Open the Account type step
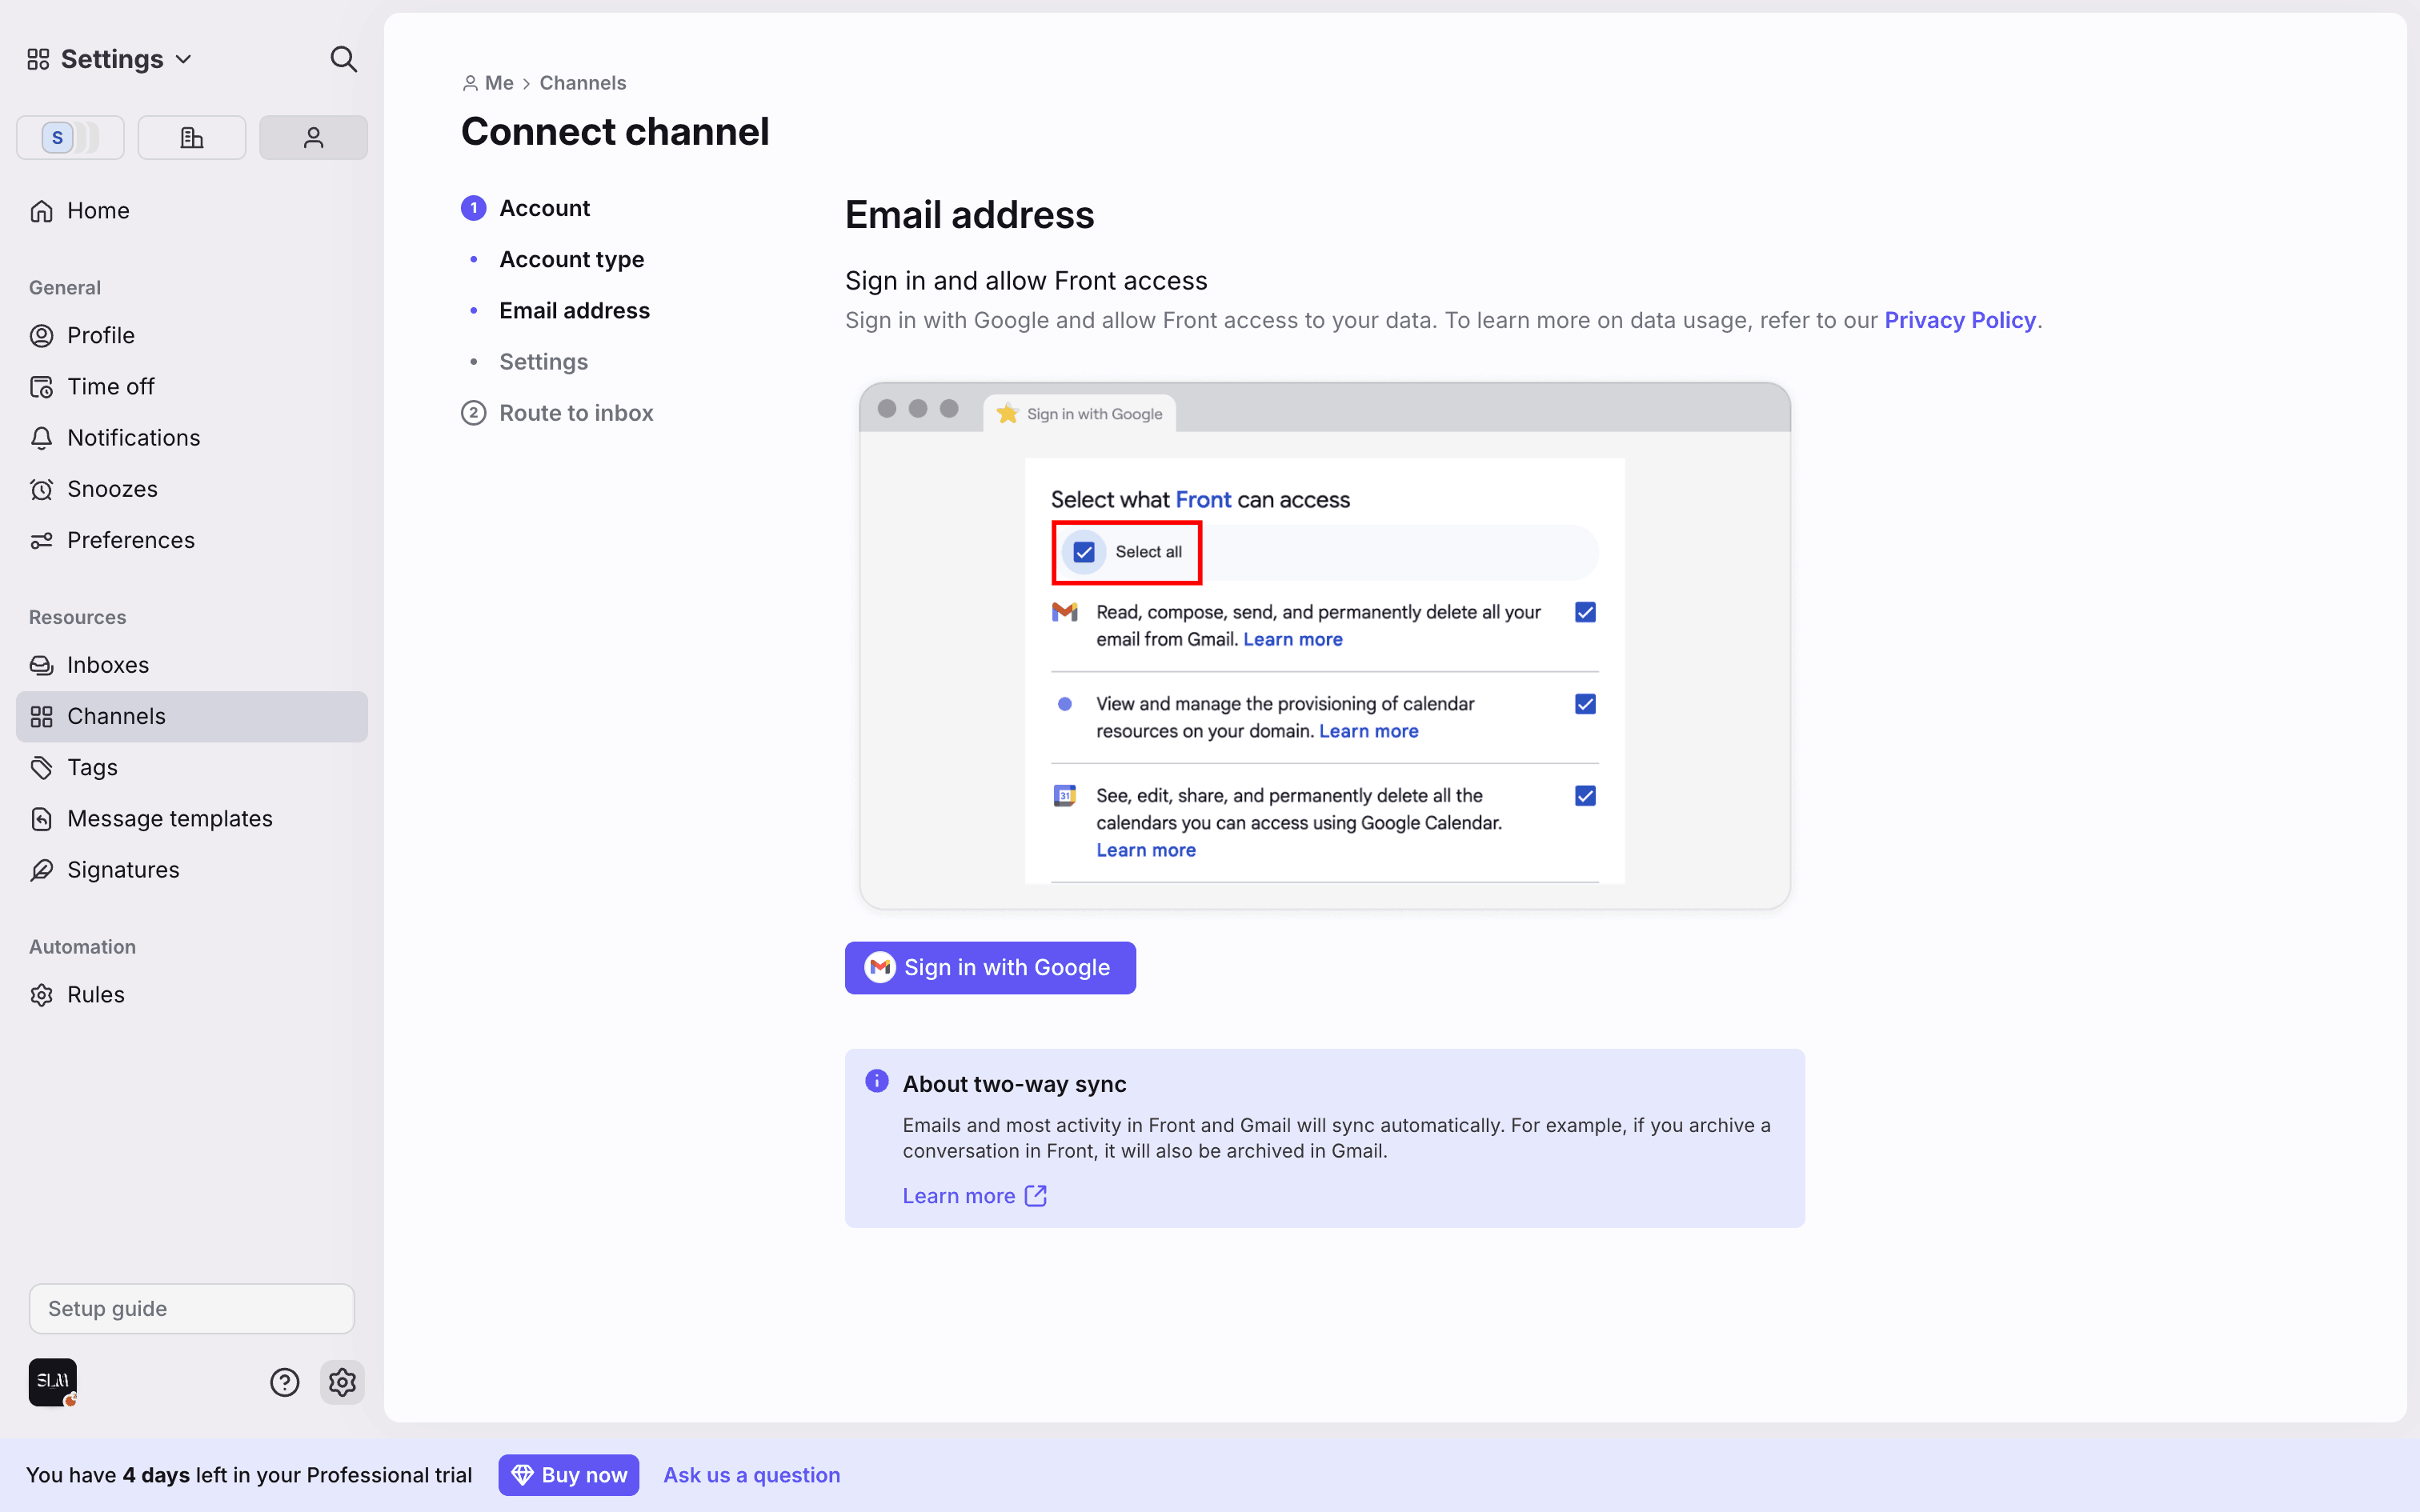This screenshot has width=2420, height=1512. tap(571, 259)
